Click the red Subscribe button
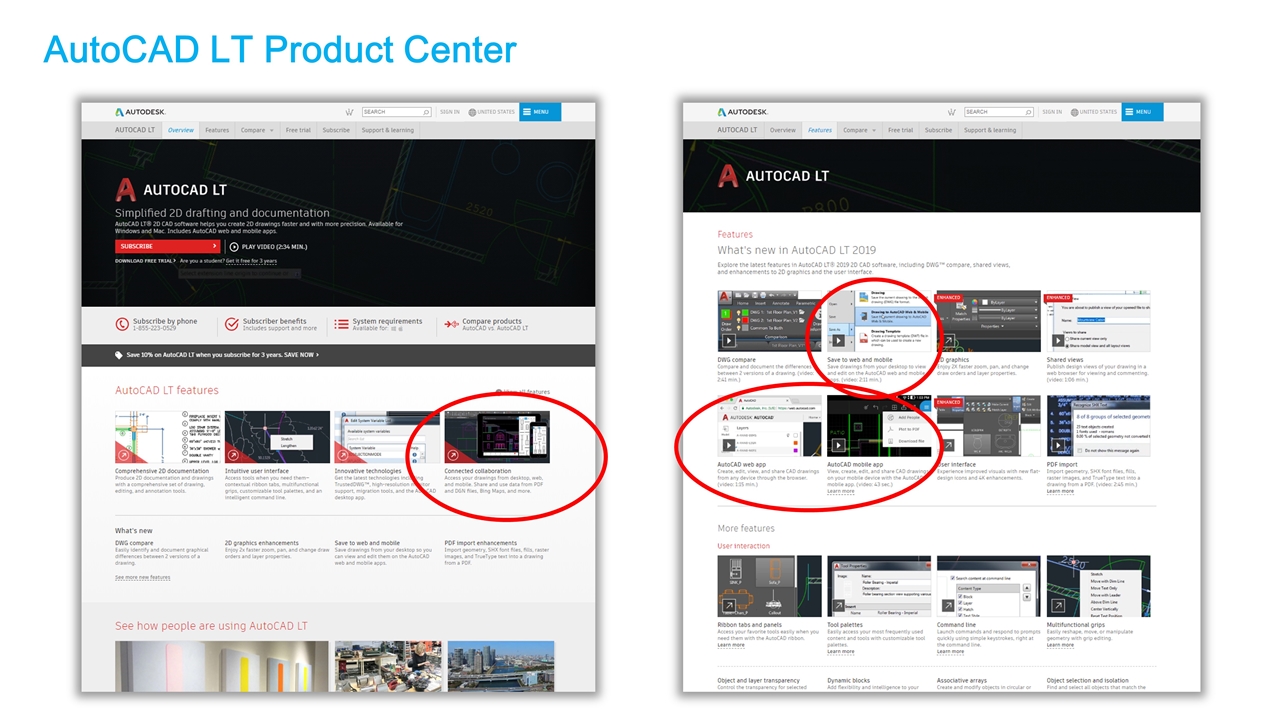The width and height of the screenshot is (1280, 720). pyautogui.click(x=167, y=246)
